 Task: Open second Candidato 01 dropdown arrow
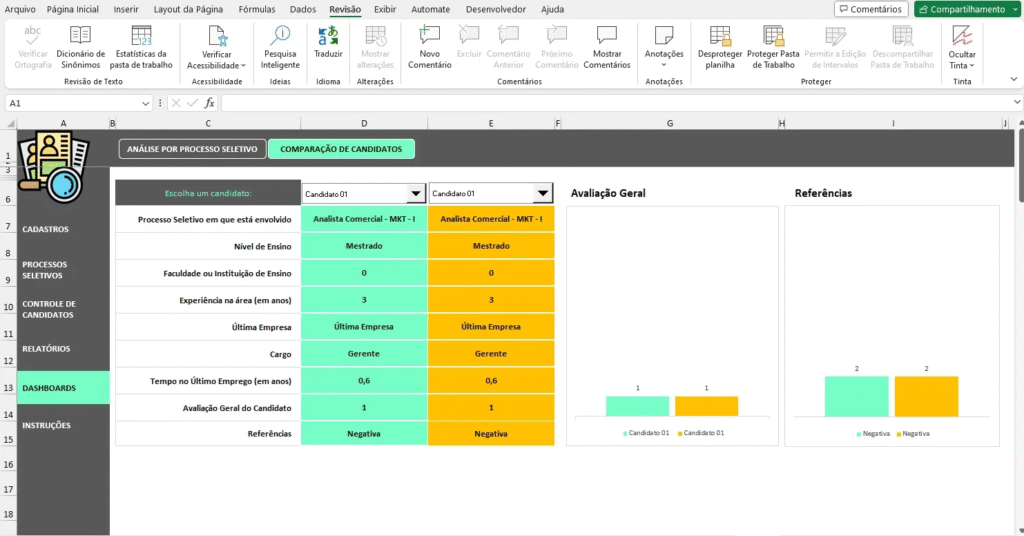pyautogui.click(x=542, y=194)
